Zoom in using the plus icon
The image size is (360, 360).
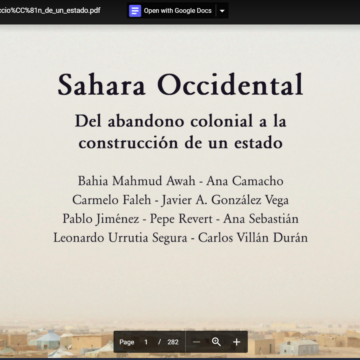coord(237,342)
